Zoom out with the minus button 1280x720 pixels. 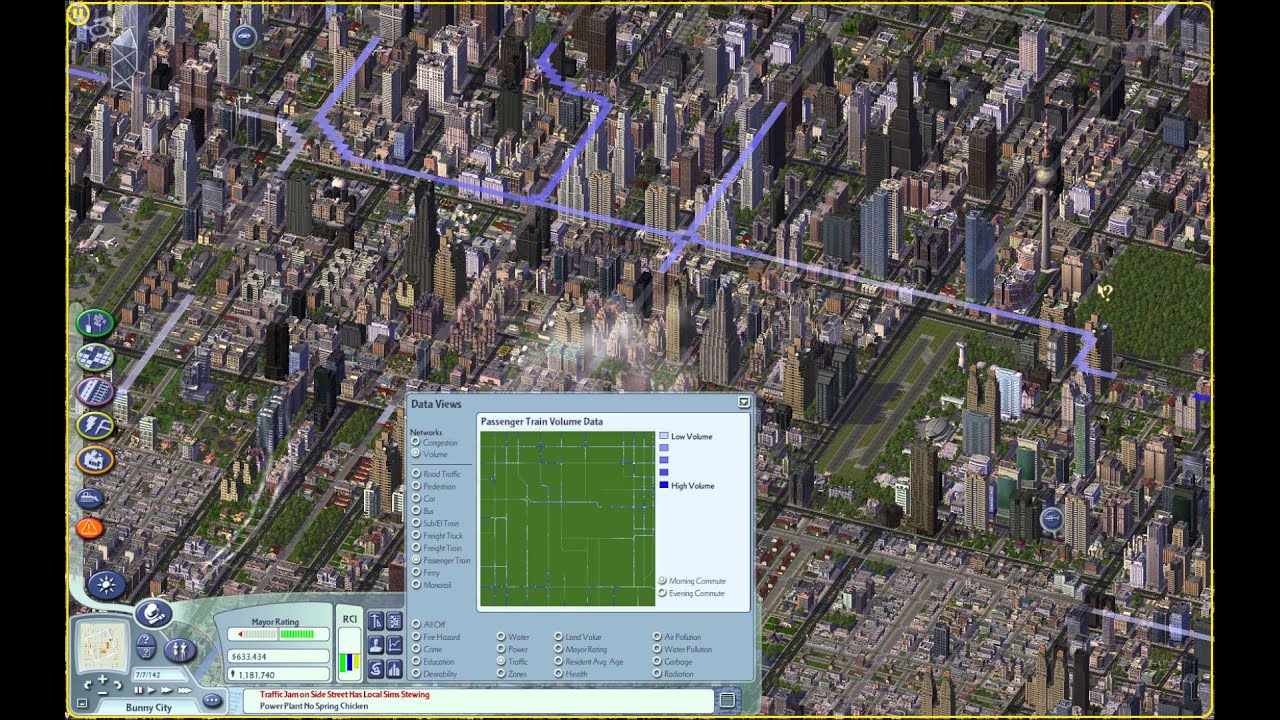(102, 692)
